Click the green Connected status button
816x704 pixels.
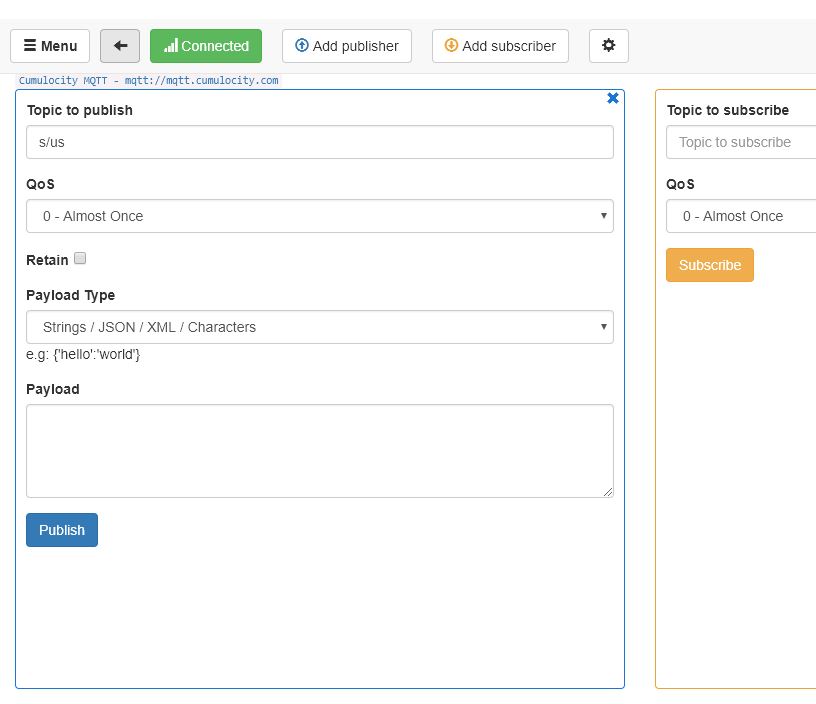click(206, 46)
